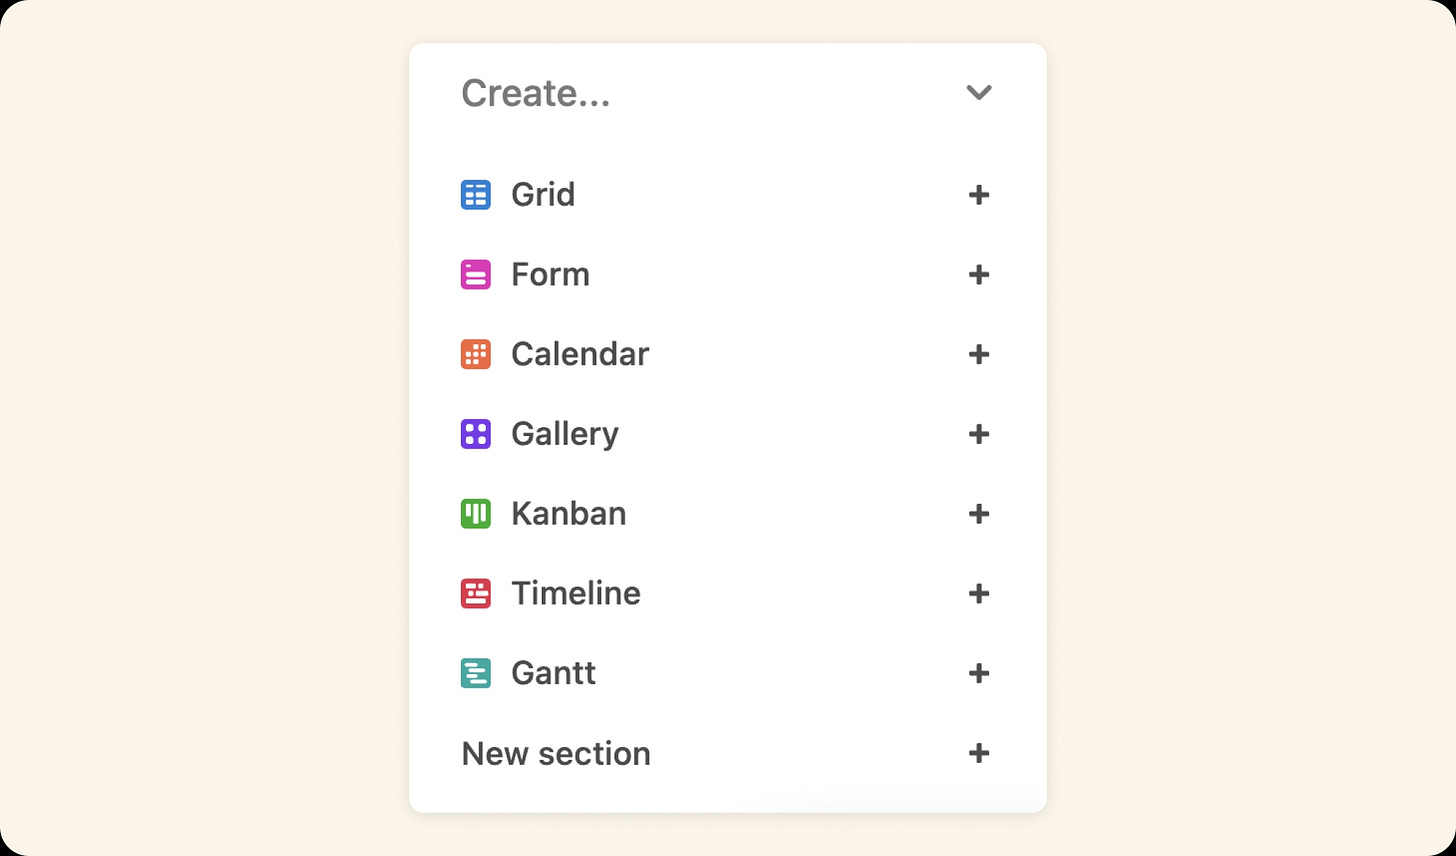This screenshot has width=1456, height=856.
Task: Select the Grid menu entry
Action: (542, 194)
